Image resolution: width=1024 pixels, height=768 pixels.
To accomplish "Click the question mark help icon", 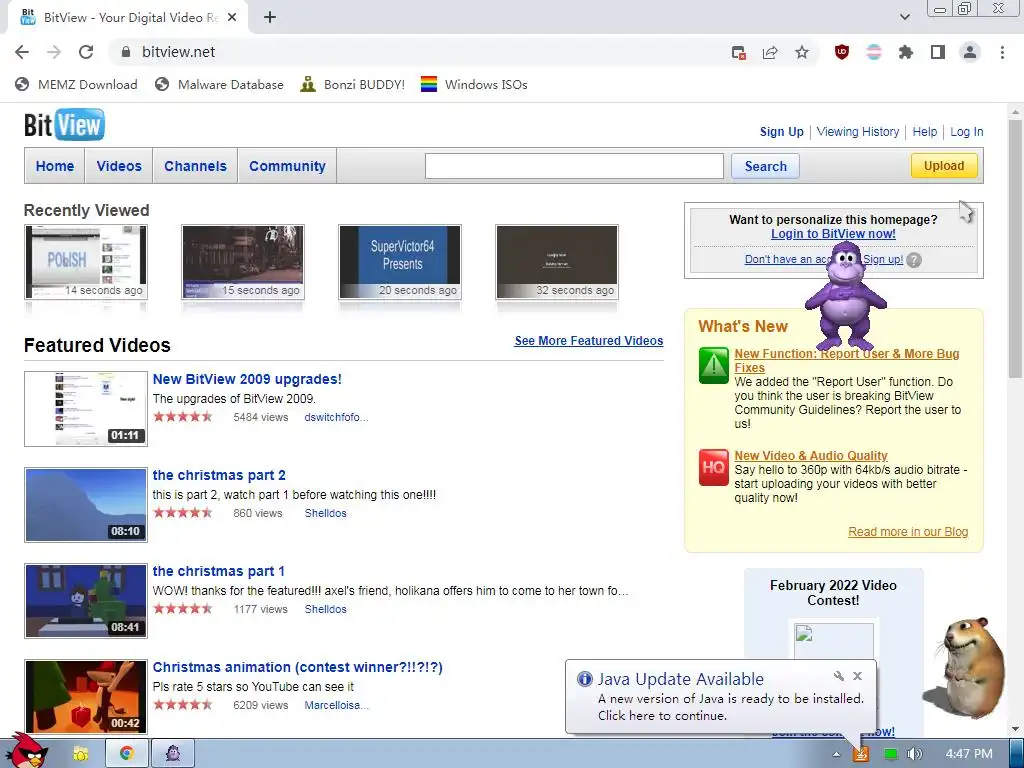I will [914, 260].
